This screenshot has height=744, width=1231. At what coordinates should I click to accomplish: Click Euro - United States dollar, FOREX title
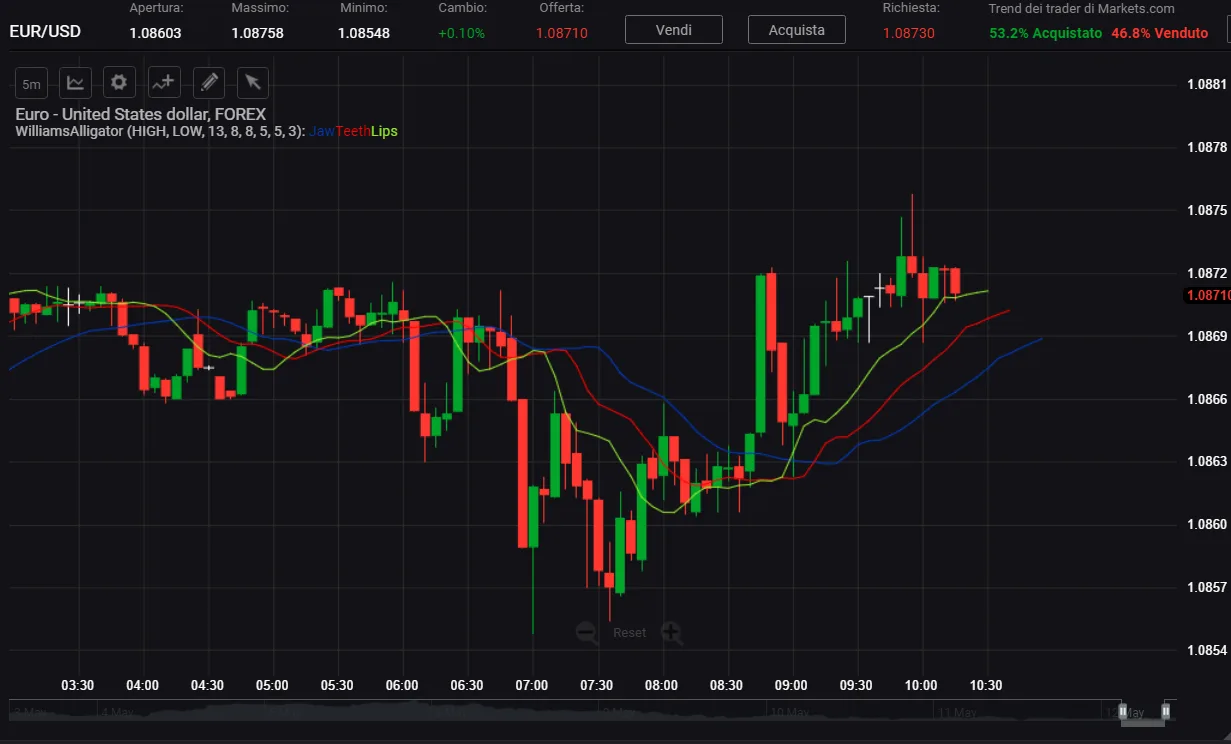[x=141, y=114]
